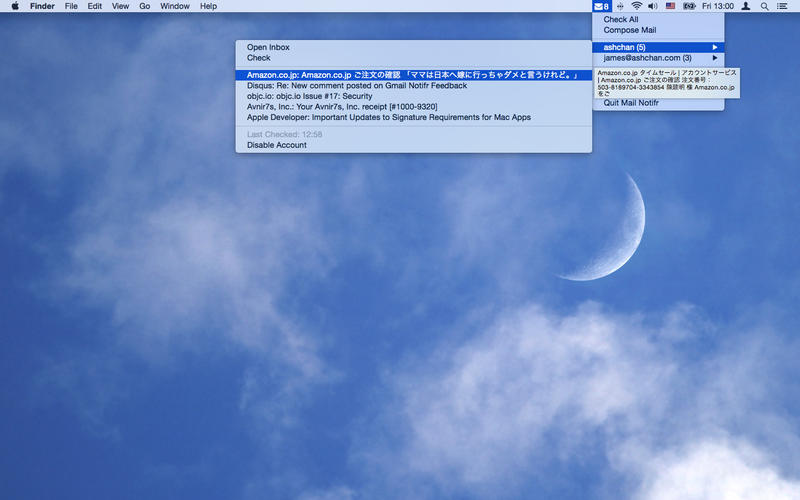Quit Mail Notifr from the menu
The width and height of the screenshot is (800, 500).
(631, 103)
